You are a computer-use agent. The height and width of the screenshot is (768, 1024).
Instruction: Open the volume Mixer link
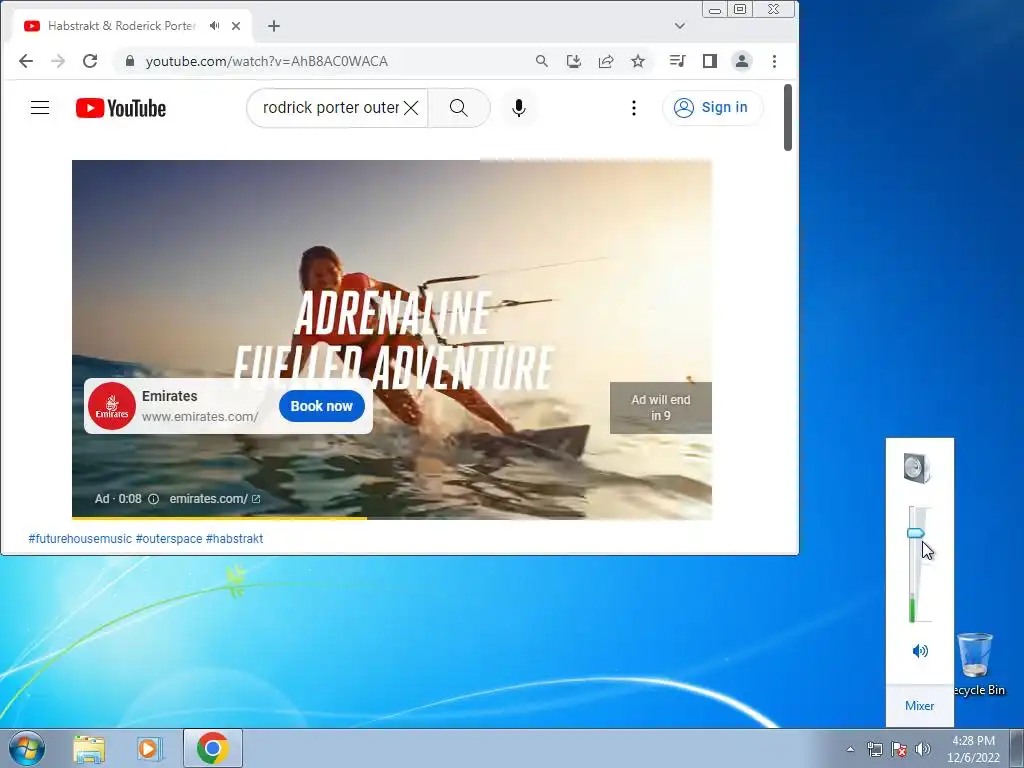920,706
